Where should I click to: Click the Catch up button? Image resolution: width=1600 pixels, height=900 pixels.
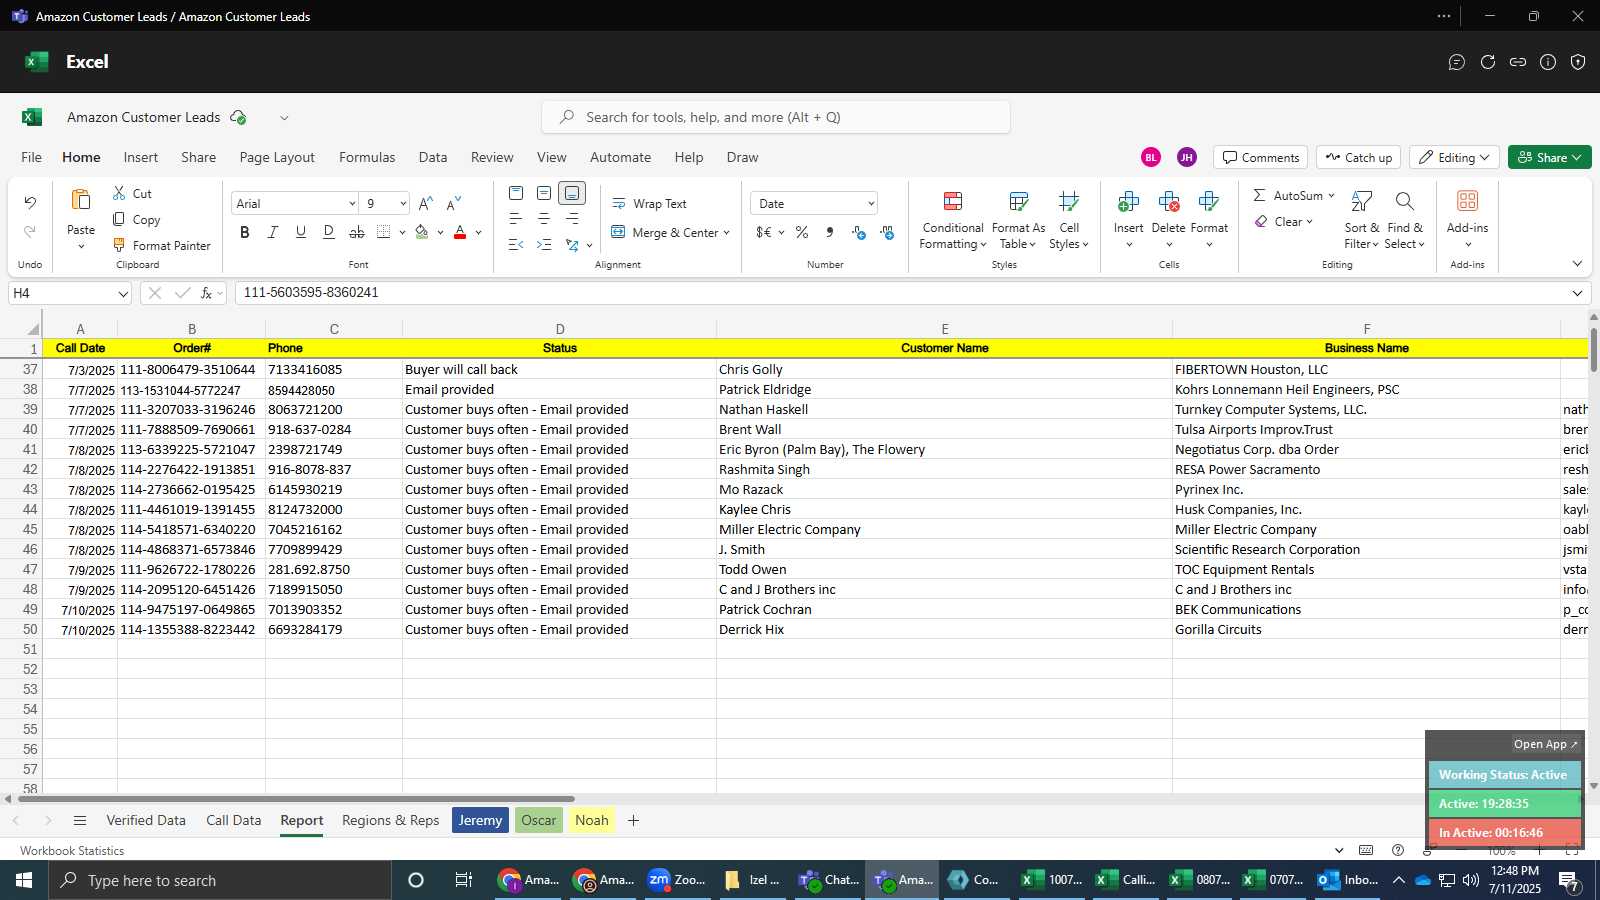[x=1358, y=157]
